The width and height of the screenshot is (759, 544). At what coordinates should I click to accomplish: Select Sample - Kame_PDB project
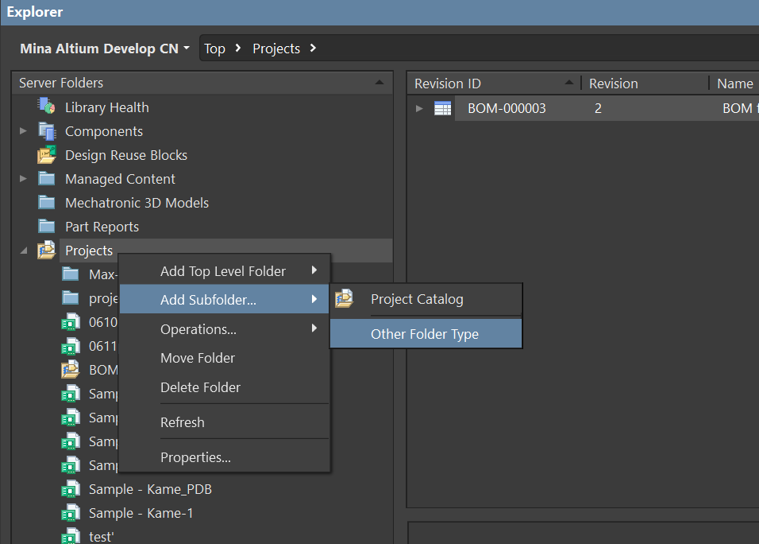(151, 489)
